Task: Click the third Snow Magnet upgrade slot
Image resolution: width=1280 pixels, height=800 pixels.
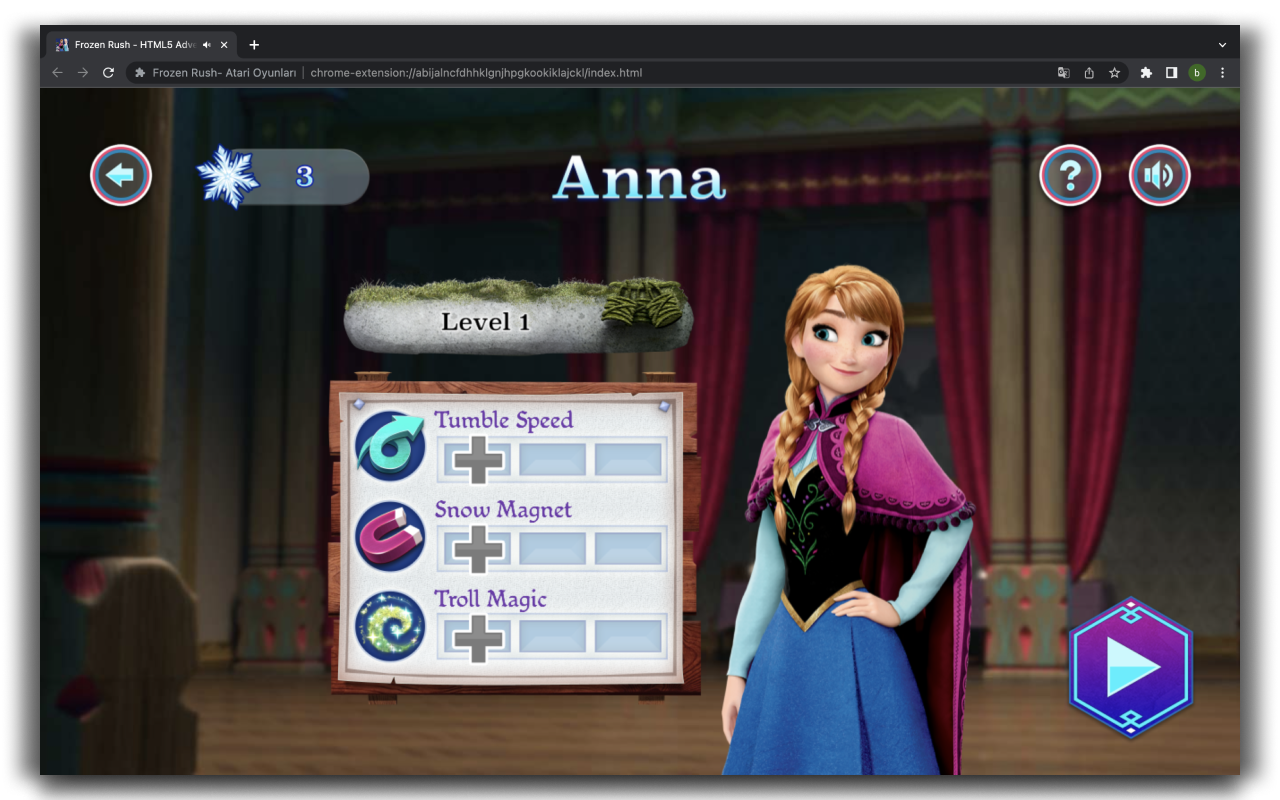Action: 629,550
